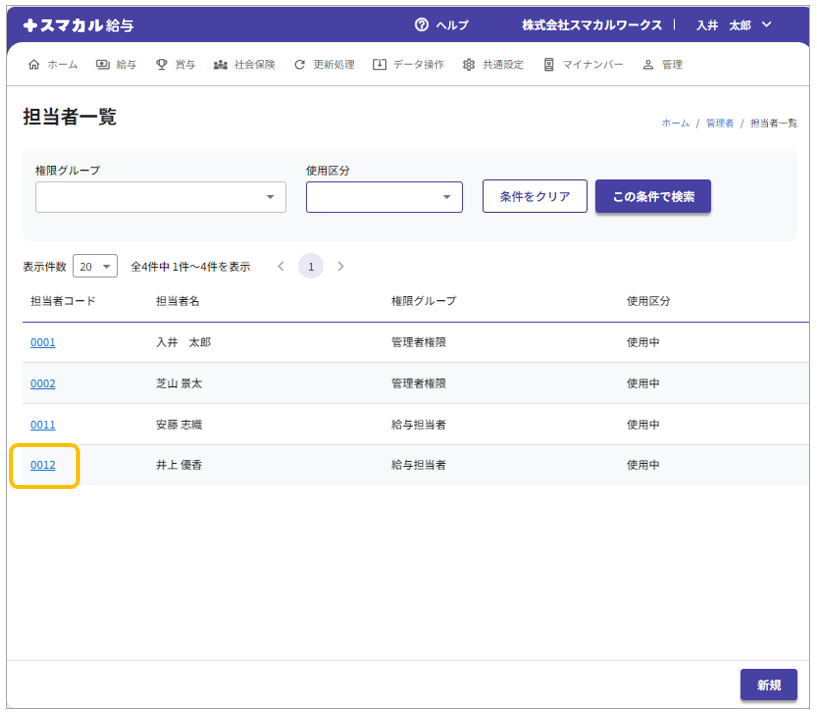Open the マイナンバー ID card icon
Image resolution: width=817 pixels, height=714 pixels.
click(x=549, y=65)
